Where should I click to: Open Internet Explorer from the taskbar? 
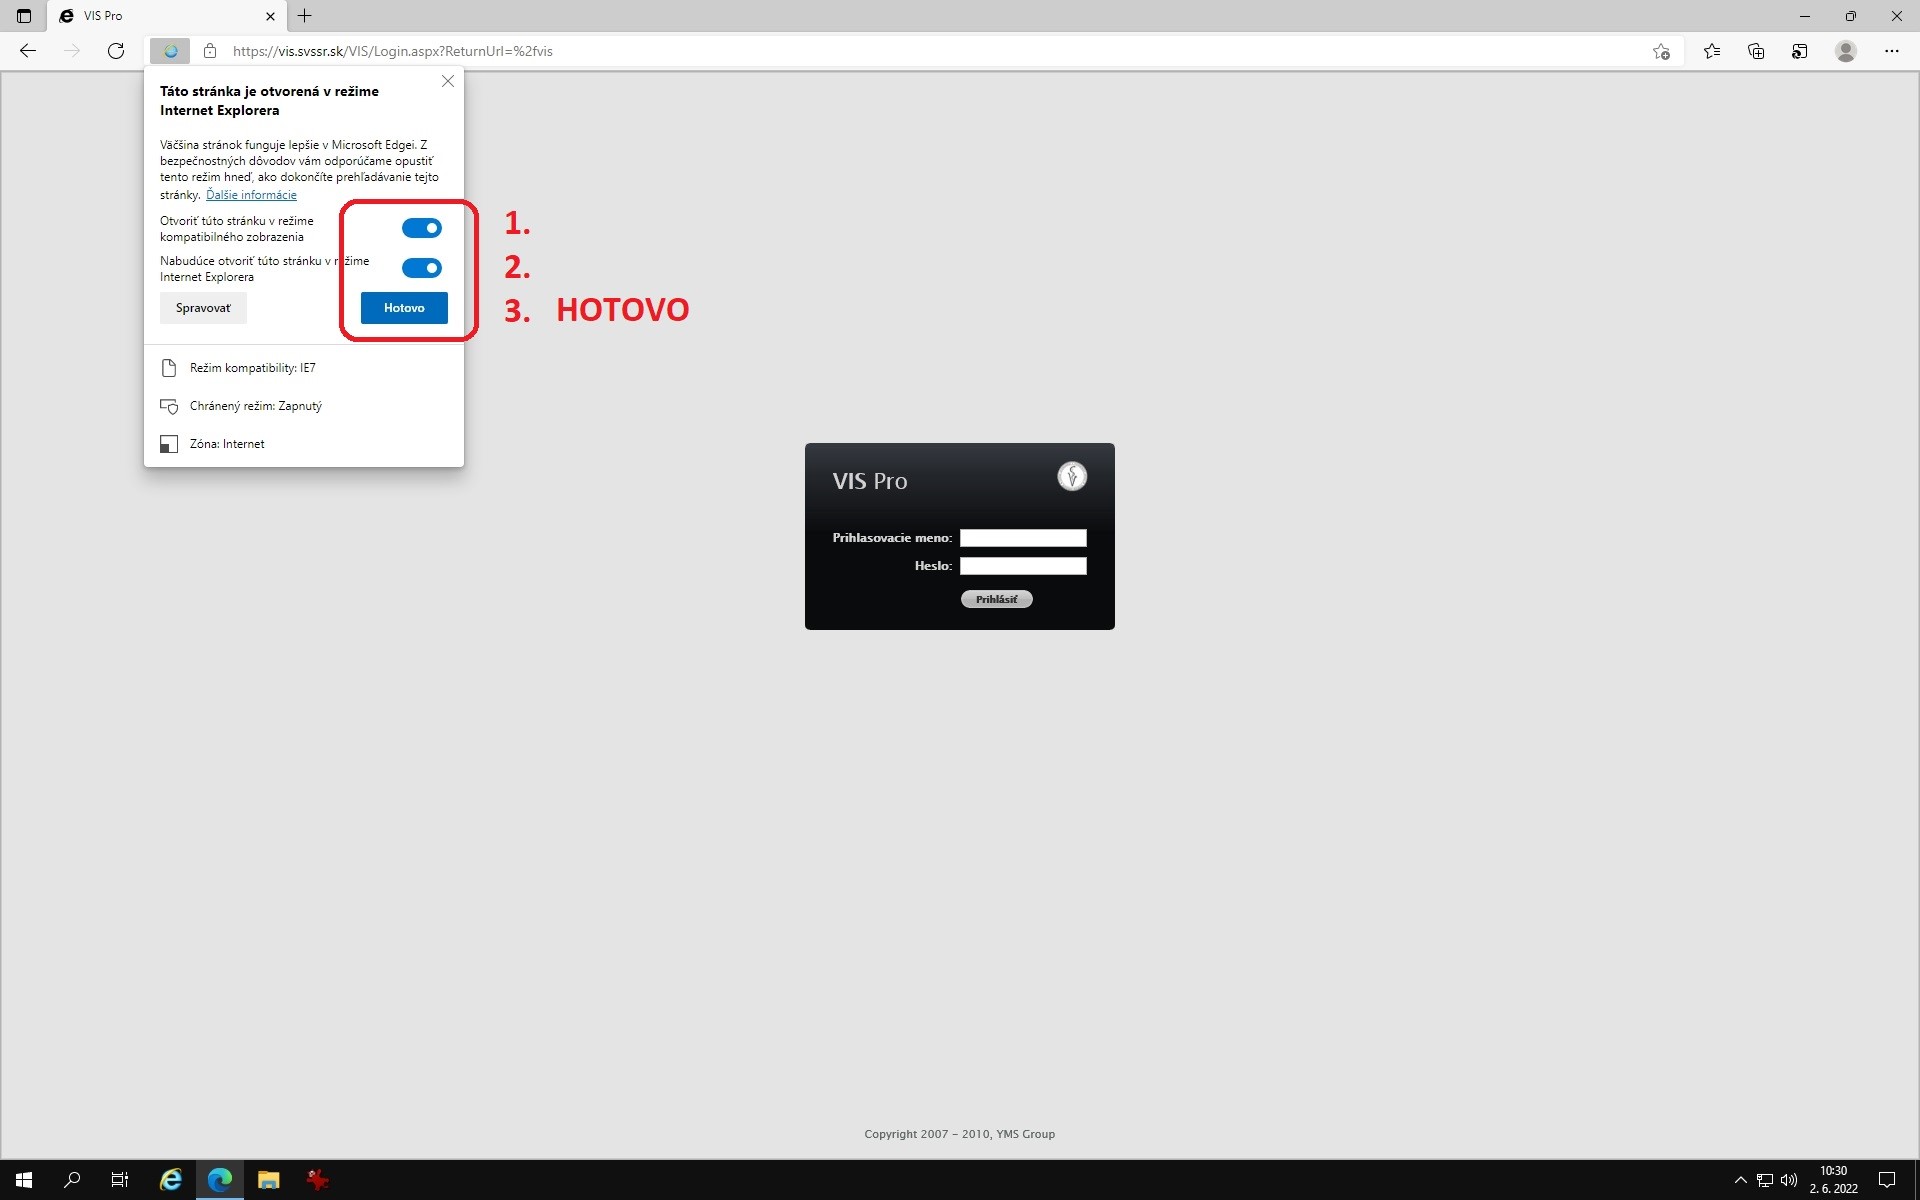click(x=171, y=1180)
